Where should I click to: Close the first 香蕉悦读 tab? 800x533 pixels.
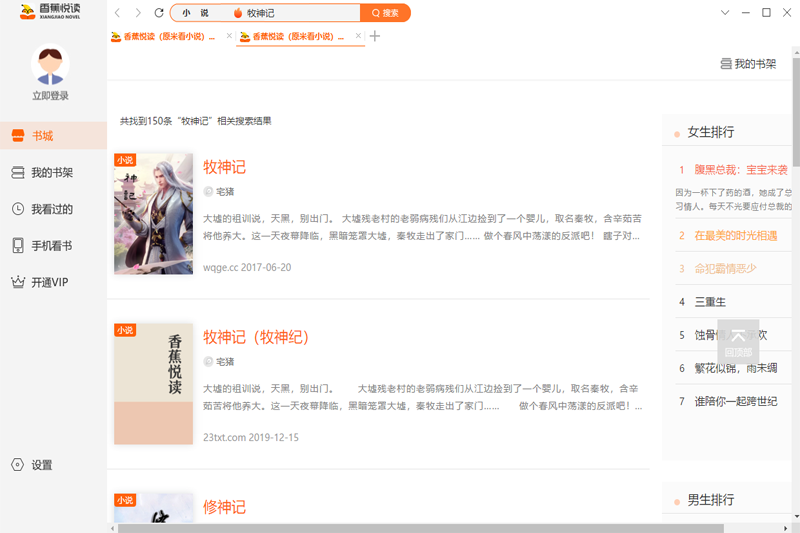(229, 36)
